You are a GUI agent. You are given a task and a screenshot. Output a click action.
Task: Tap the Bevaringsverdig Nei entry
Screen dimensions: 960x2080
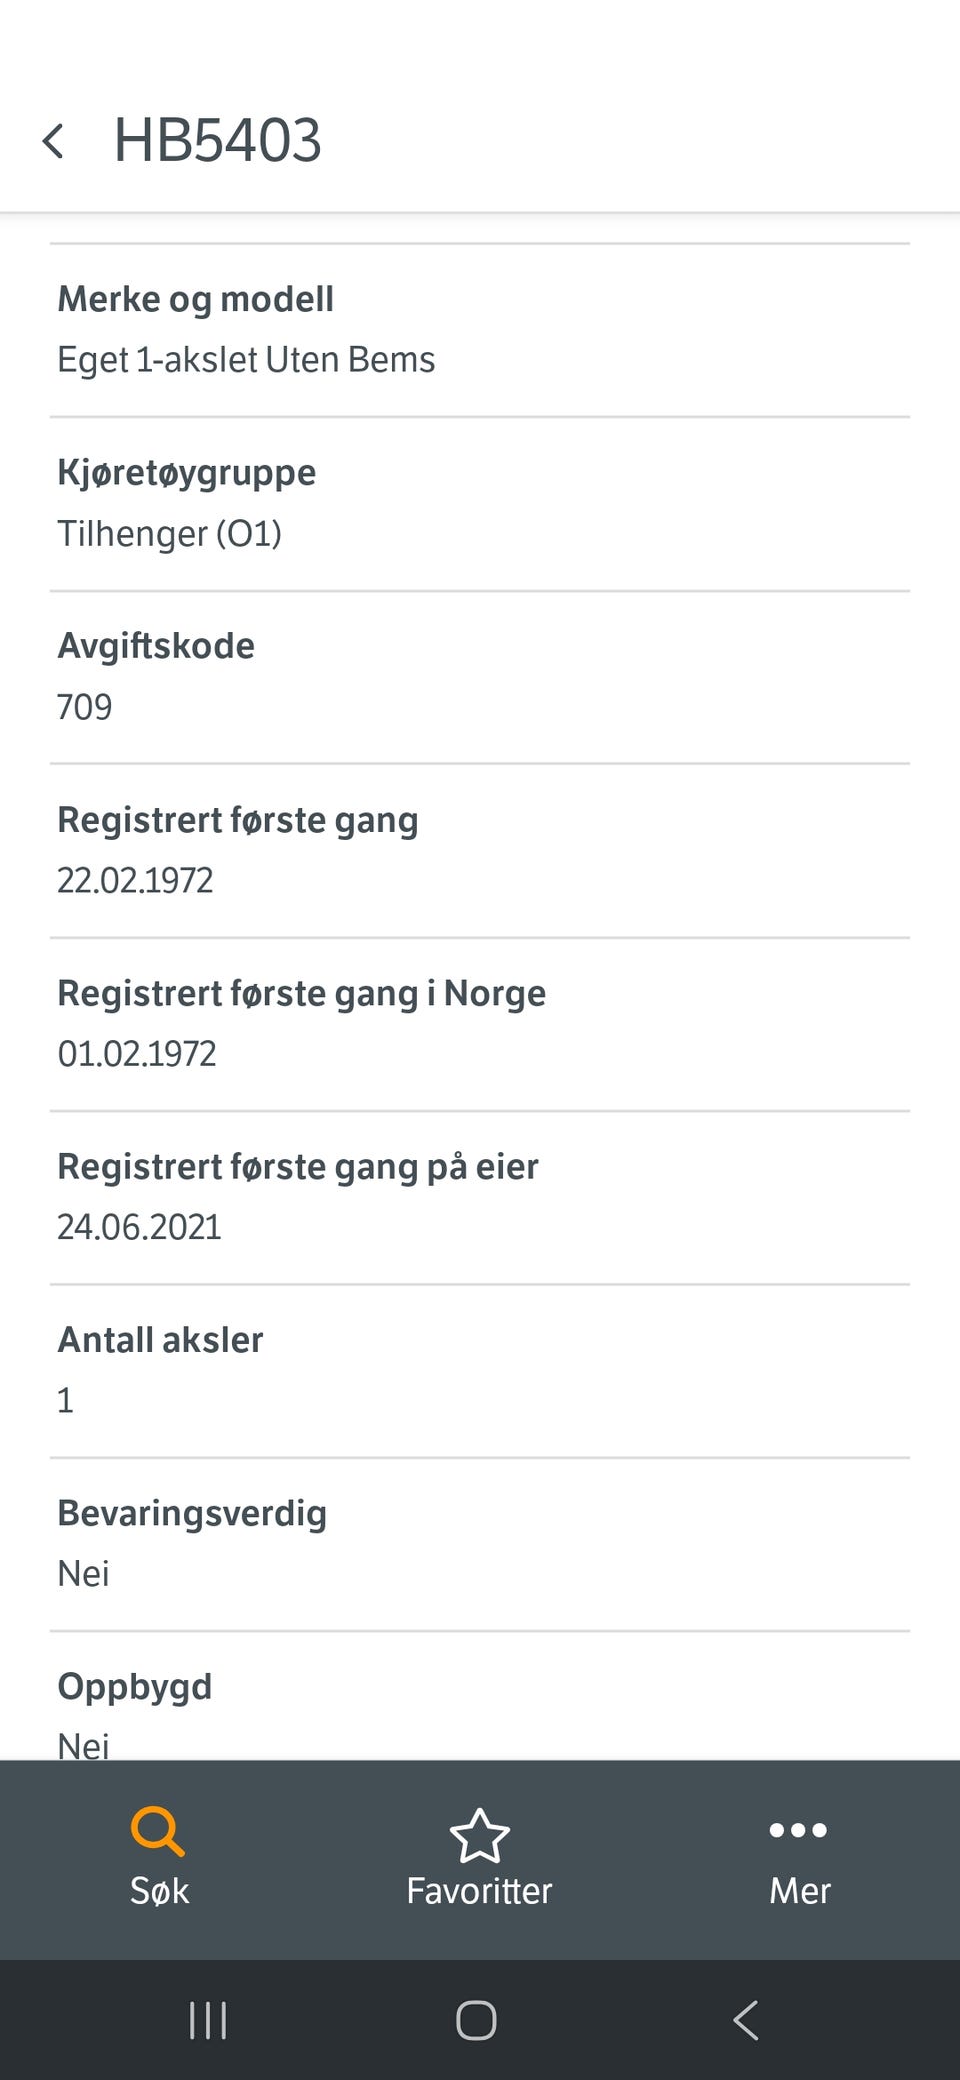point(480,1544)
